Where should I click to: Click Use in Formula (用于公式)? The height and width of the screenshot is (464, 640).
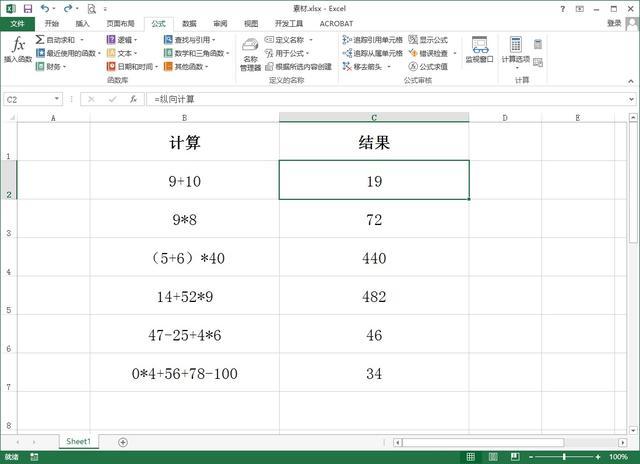287,53
